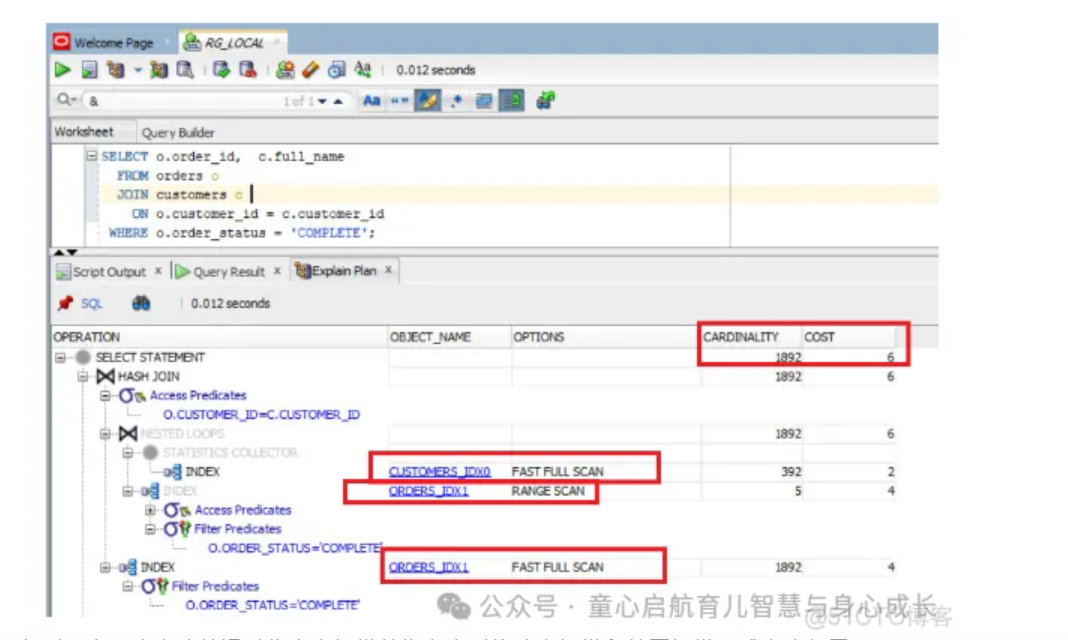Toggle match case Aa in the find bar

(x=372, y=100)
